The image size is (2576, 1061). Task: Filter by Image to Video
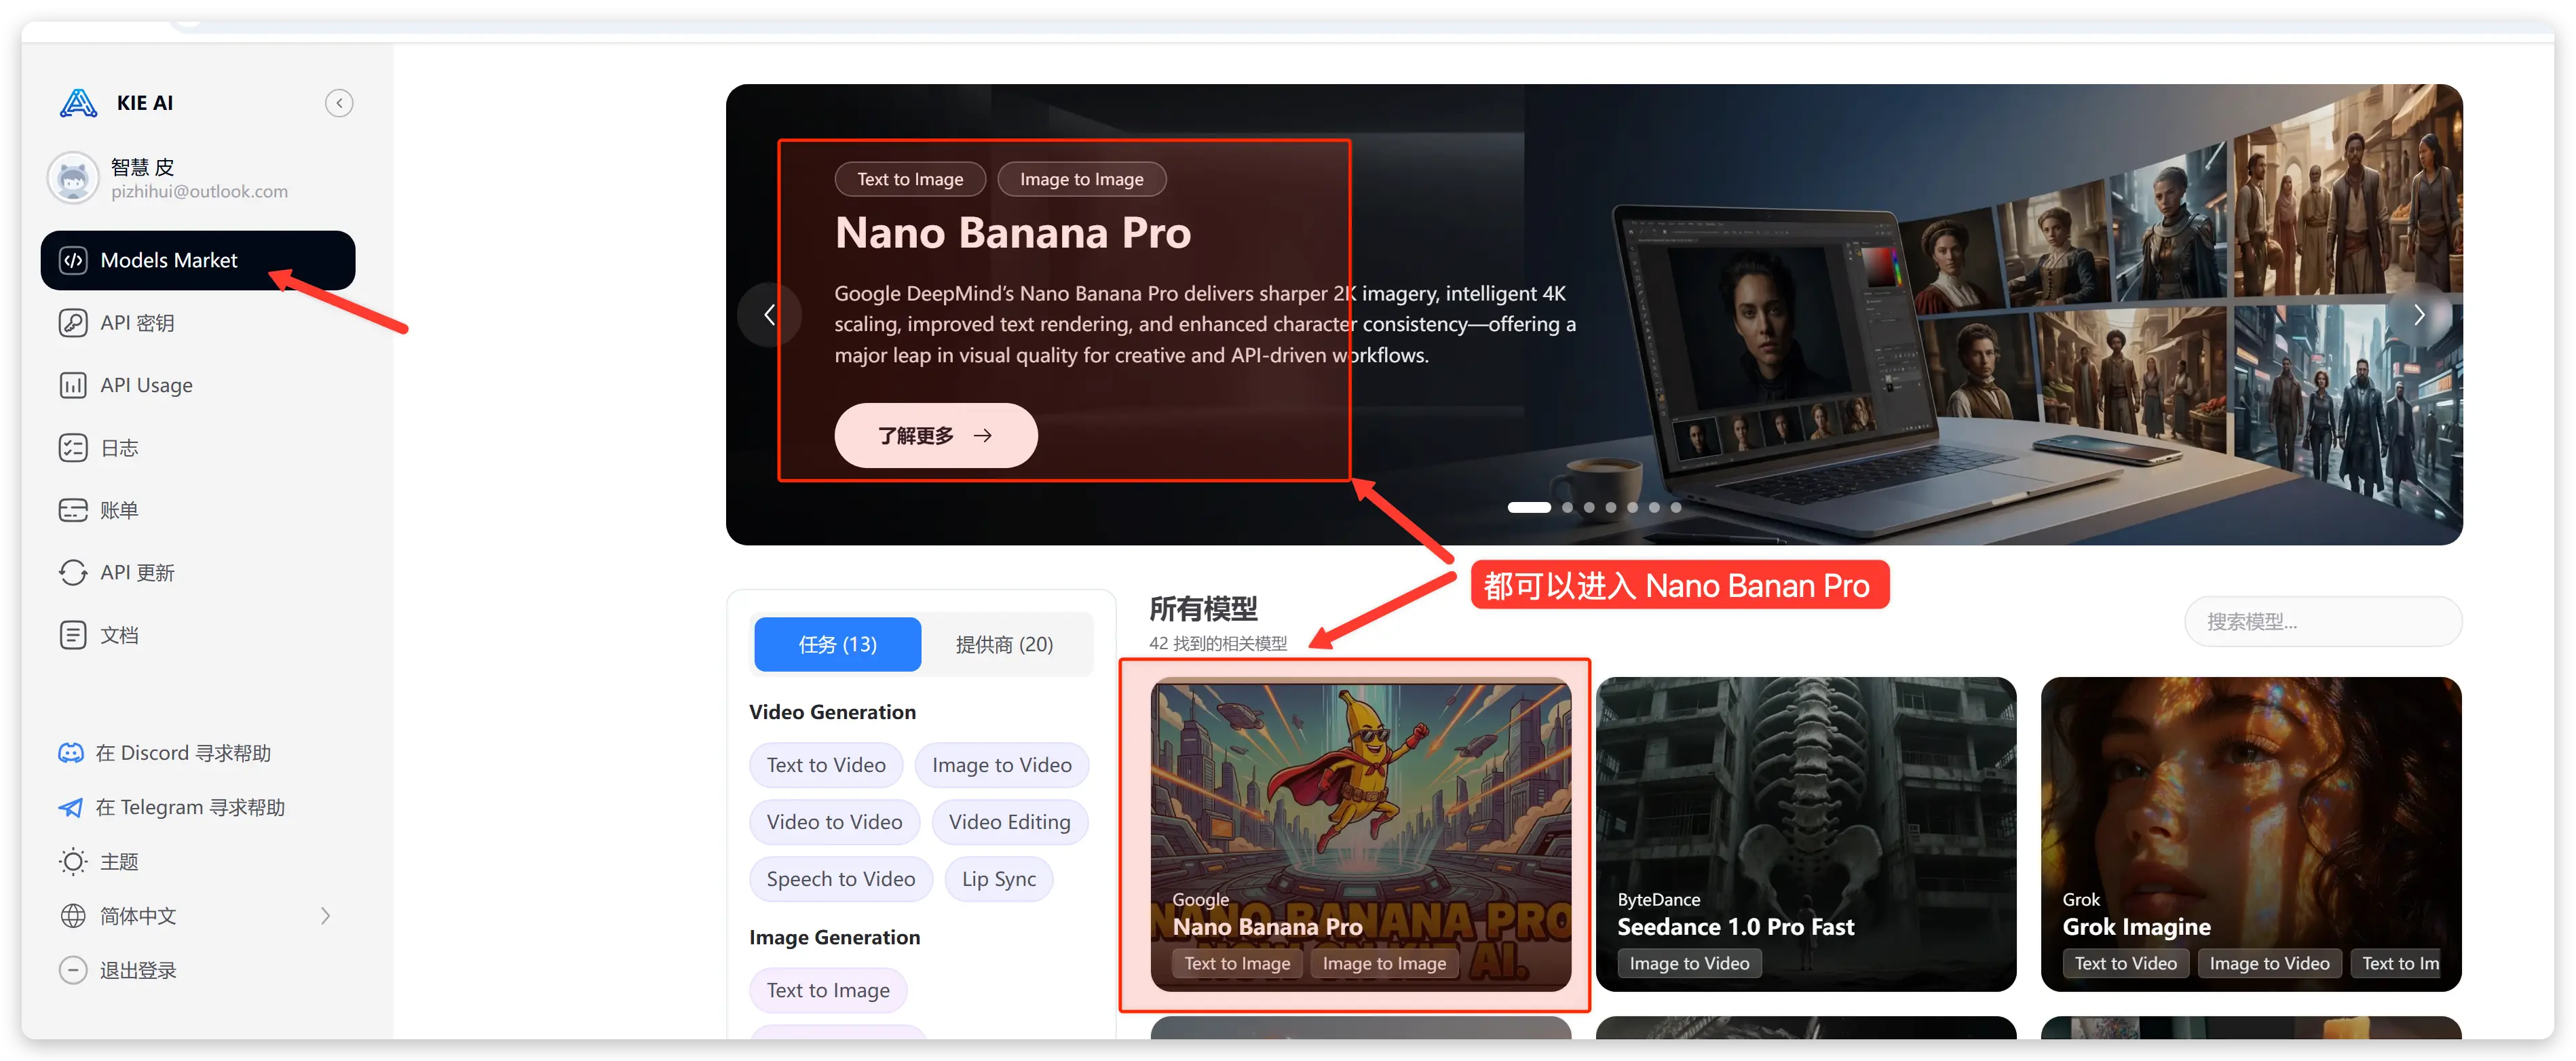1001,766
